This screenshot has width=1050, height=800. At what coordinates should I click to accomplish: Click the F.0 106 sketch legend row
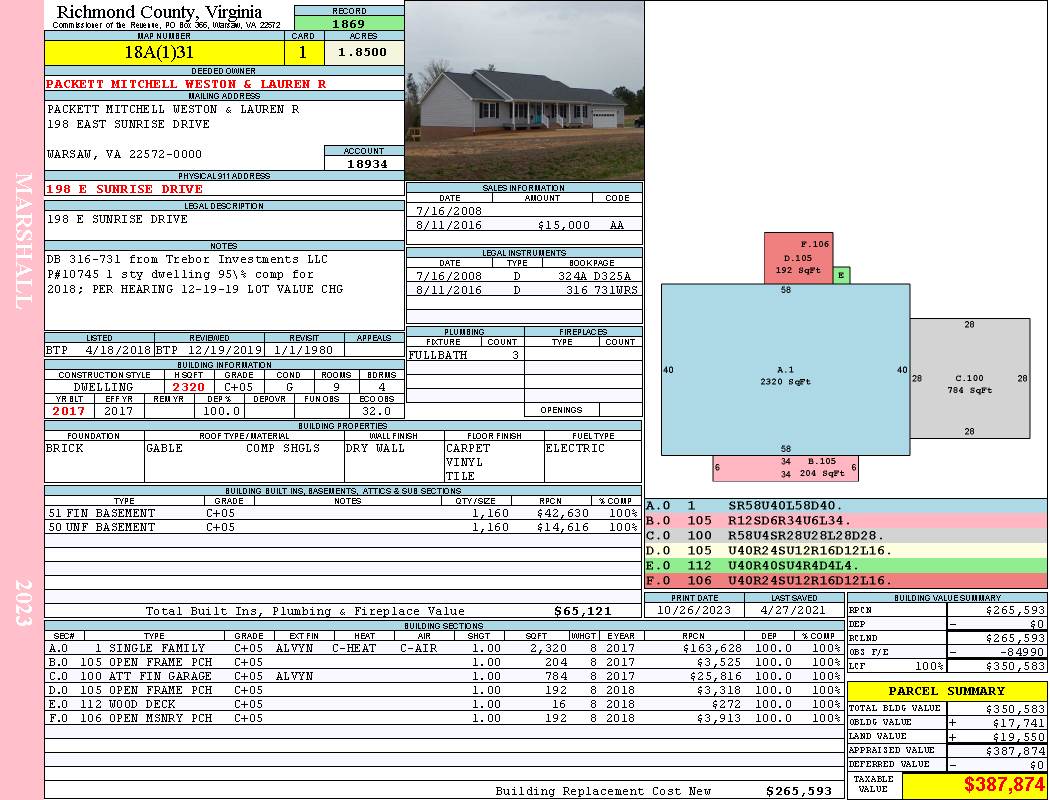(846, 580)
